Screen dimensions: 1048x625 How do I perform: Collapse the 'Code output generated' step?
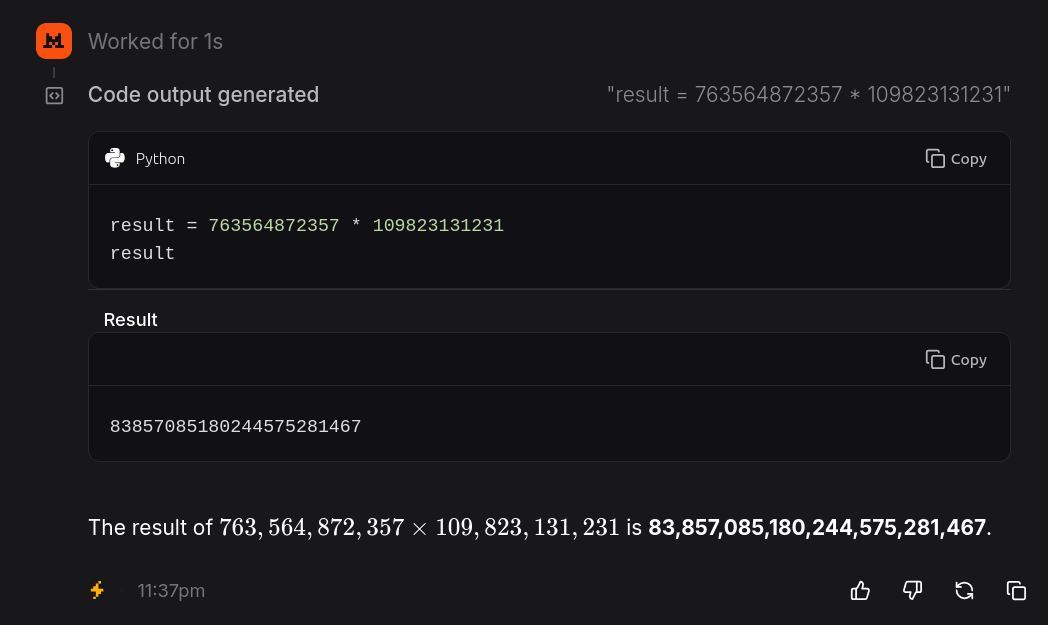pos(203,95)
